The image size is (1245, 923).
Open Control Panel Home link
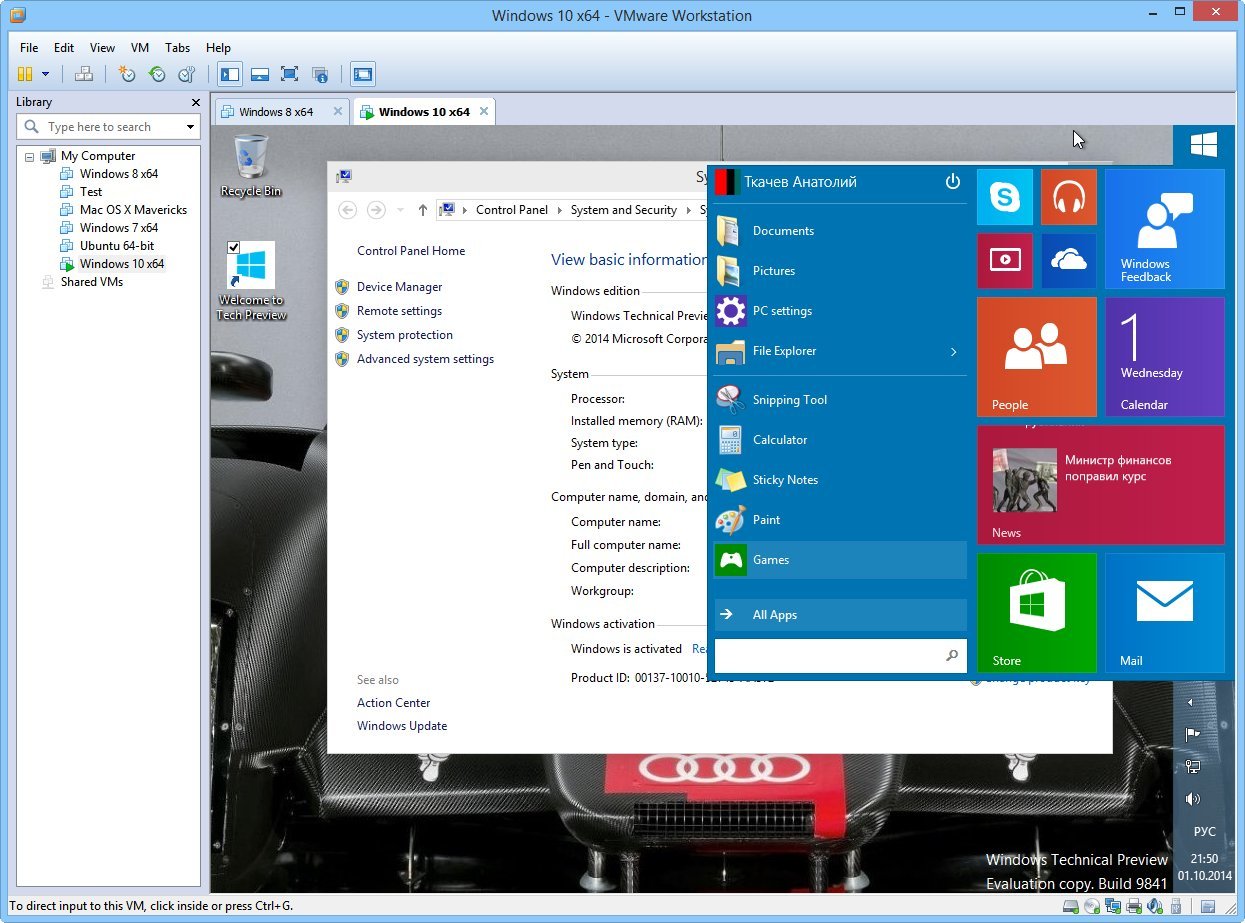point(411,251)
